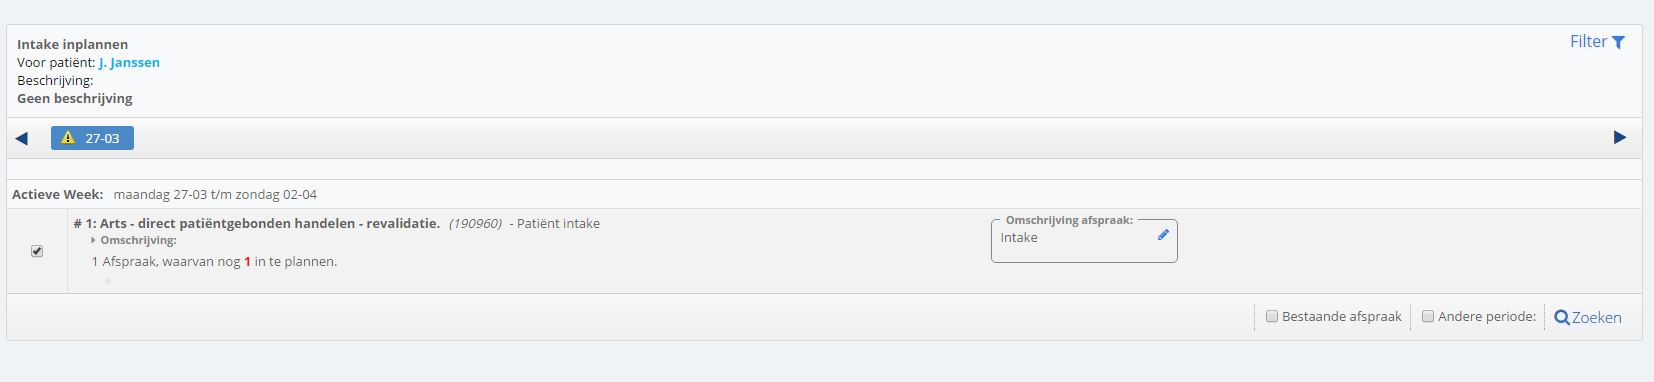Select the Arts revalidatie activity title
Image resolution: width=1654 pixels, height=382 pixels.
(x=257, y=223)
